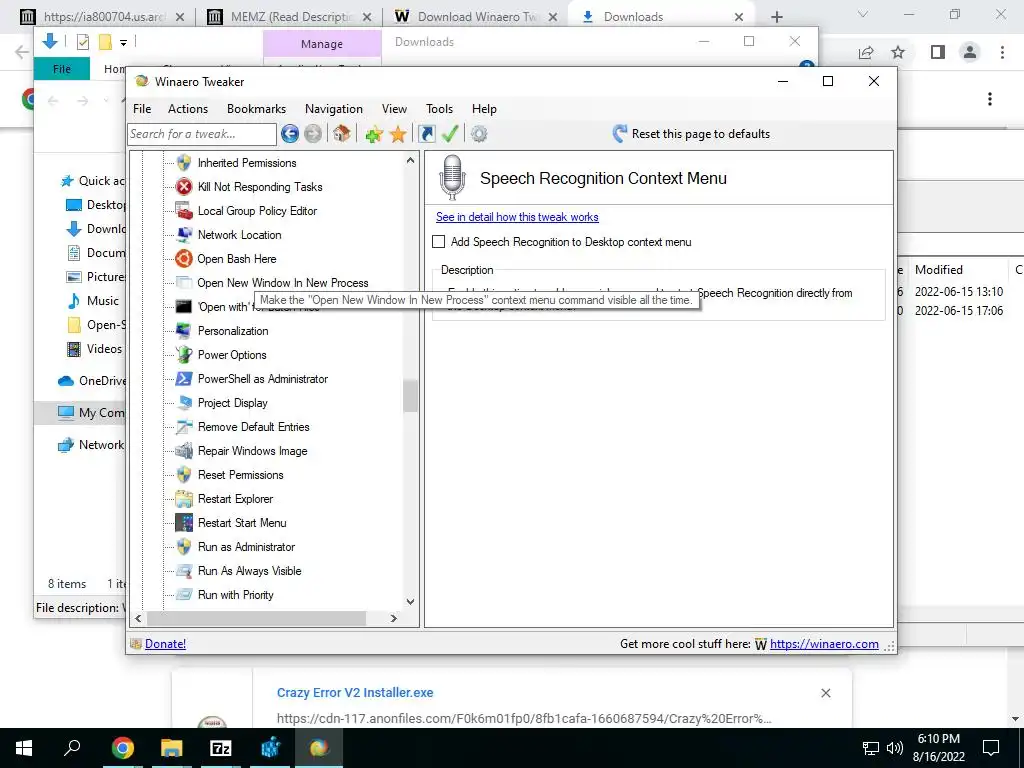Click tree scrollbar down arrow
The image size is (1024, 768).
(410, 601)
